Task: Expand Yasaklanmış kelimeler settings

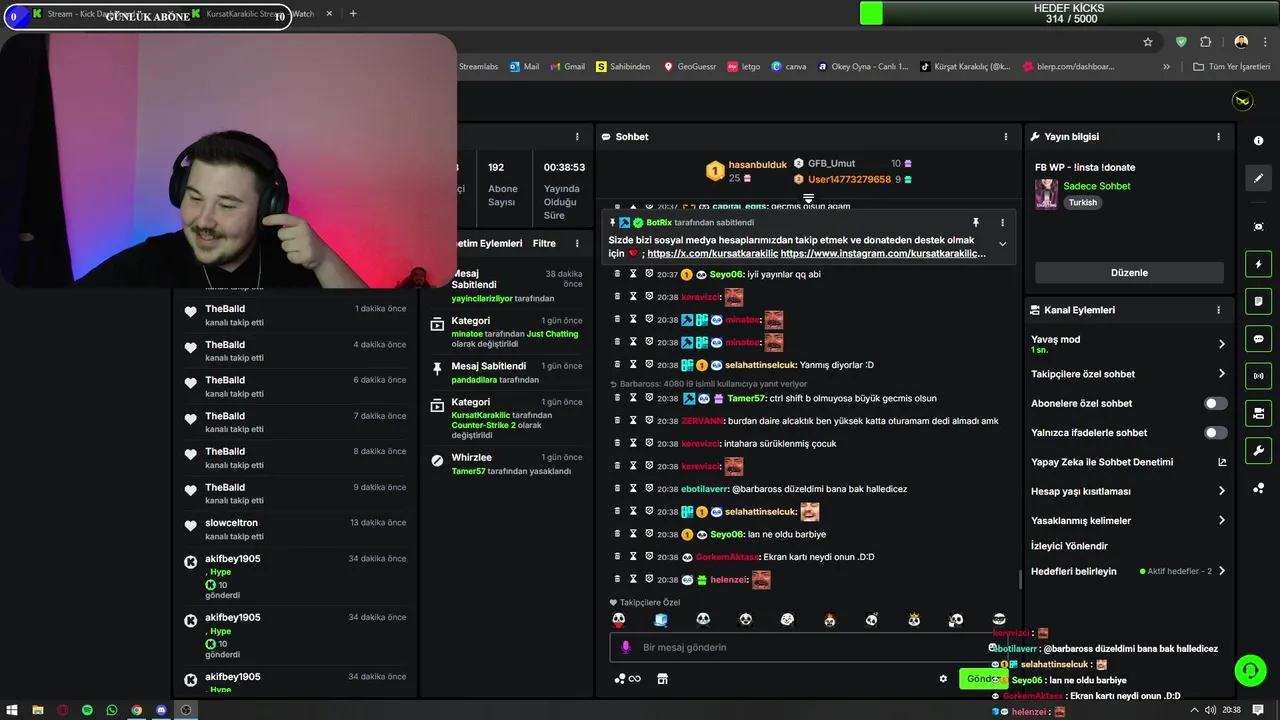Action: click(1221, 520)
